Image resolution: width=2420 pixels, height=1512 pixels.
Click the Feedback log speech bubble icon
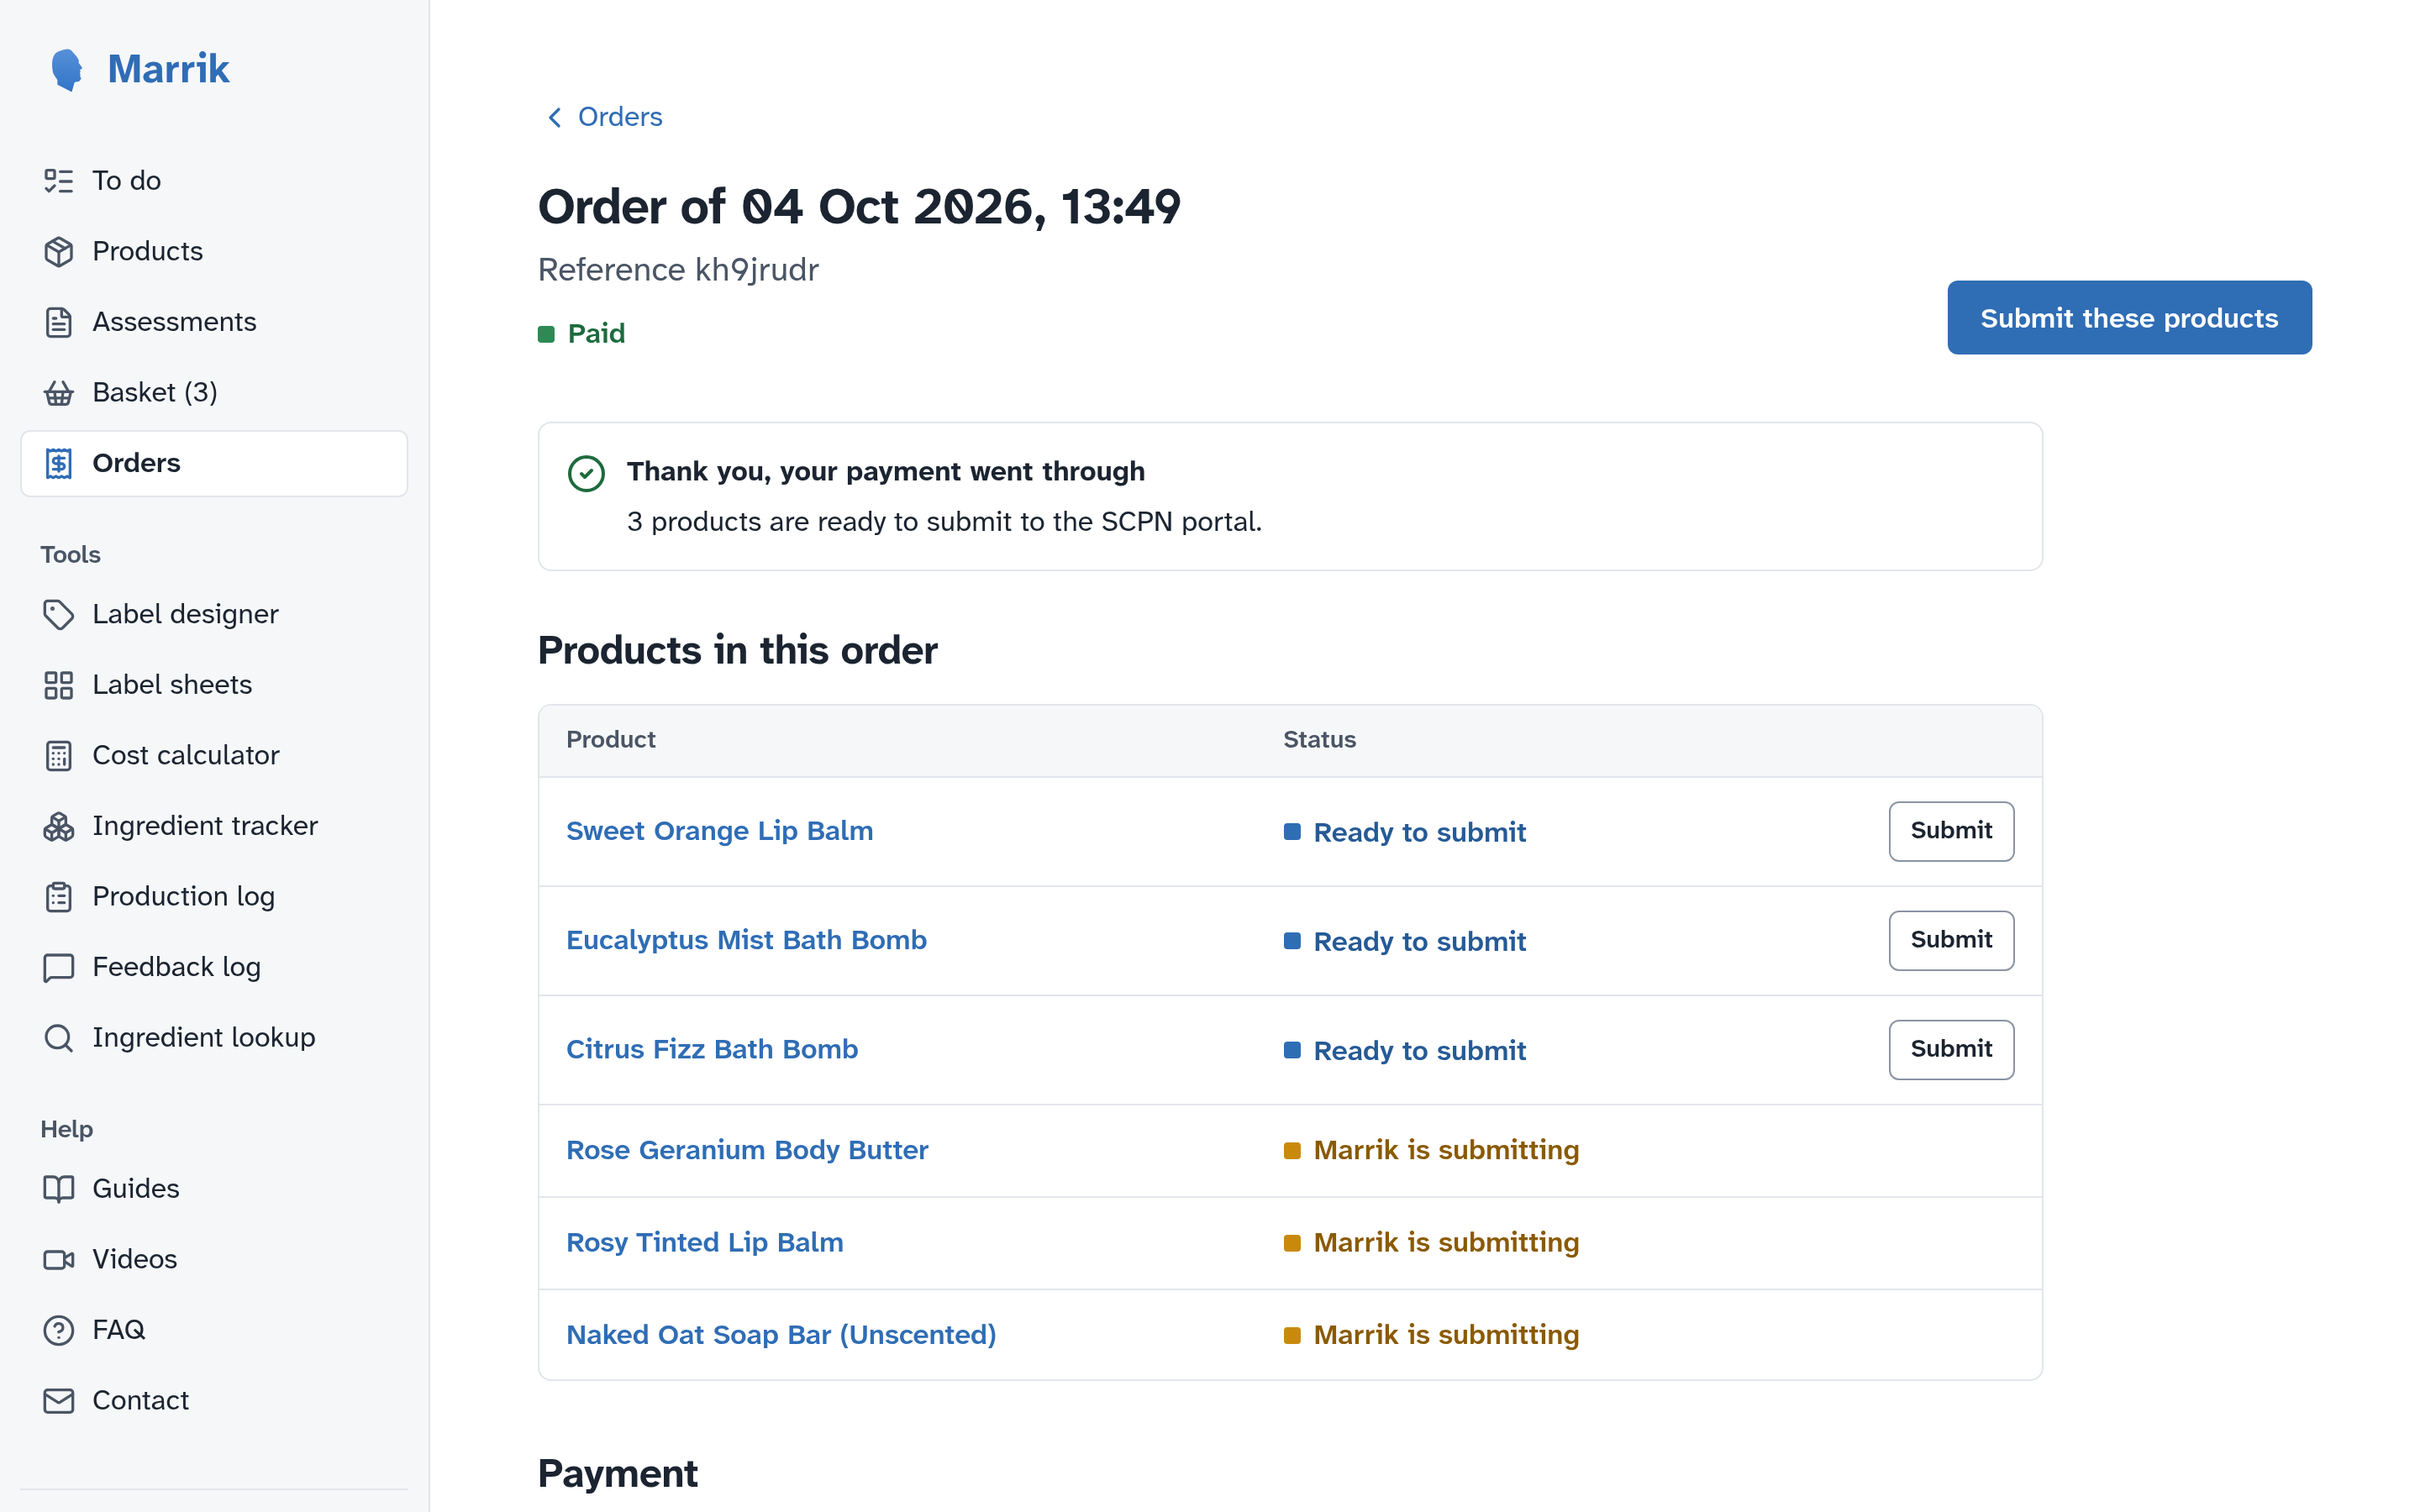pos(59,968)
